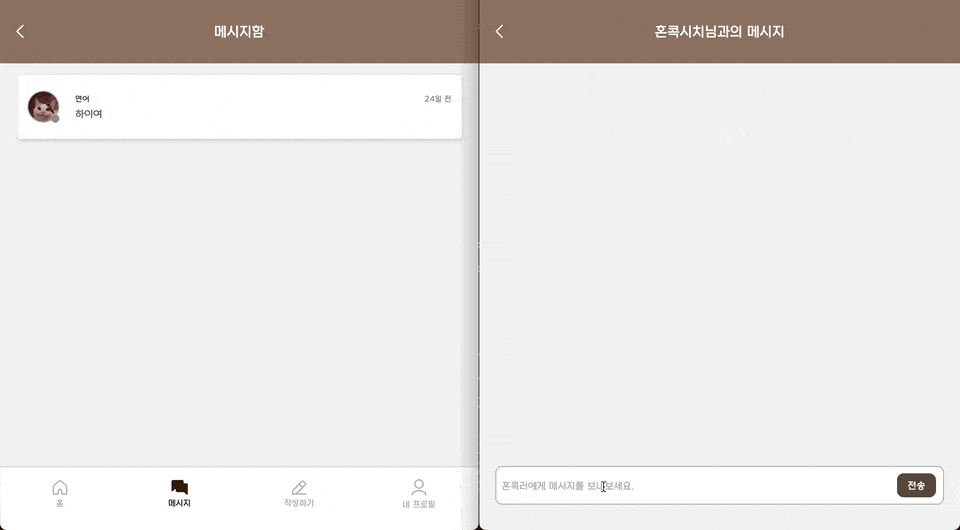
Task: Open the 홈 house icon
Action: click(60, 487)
